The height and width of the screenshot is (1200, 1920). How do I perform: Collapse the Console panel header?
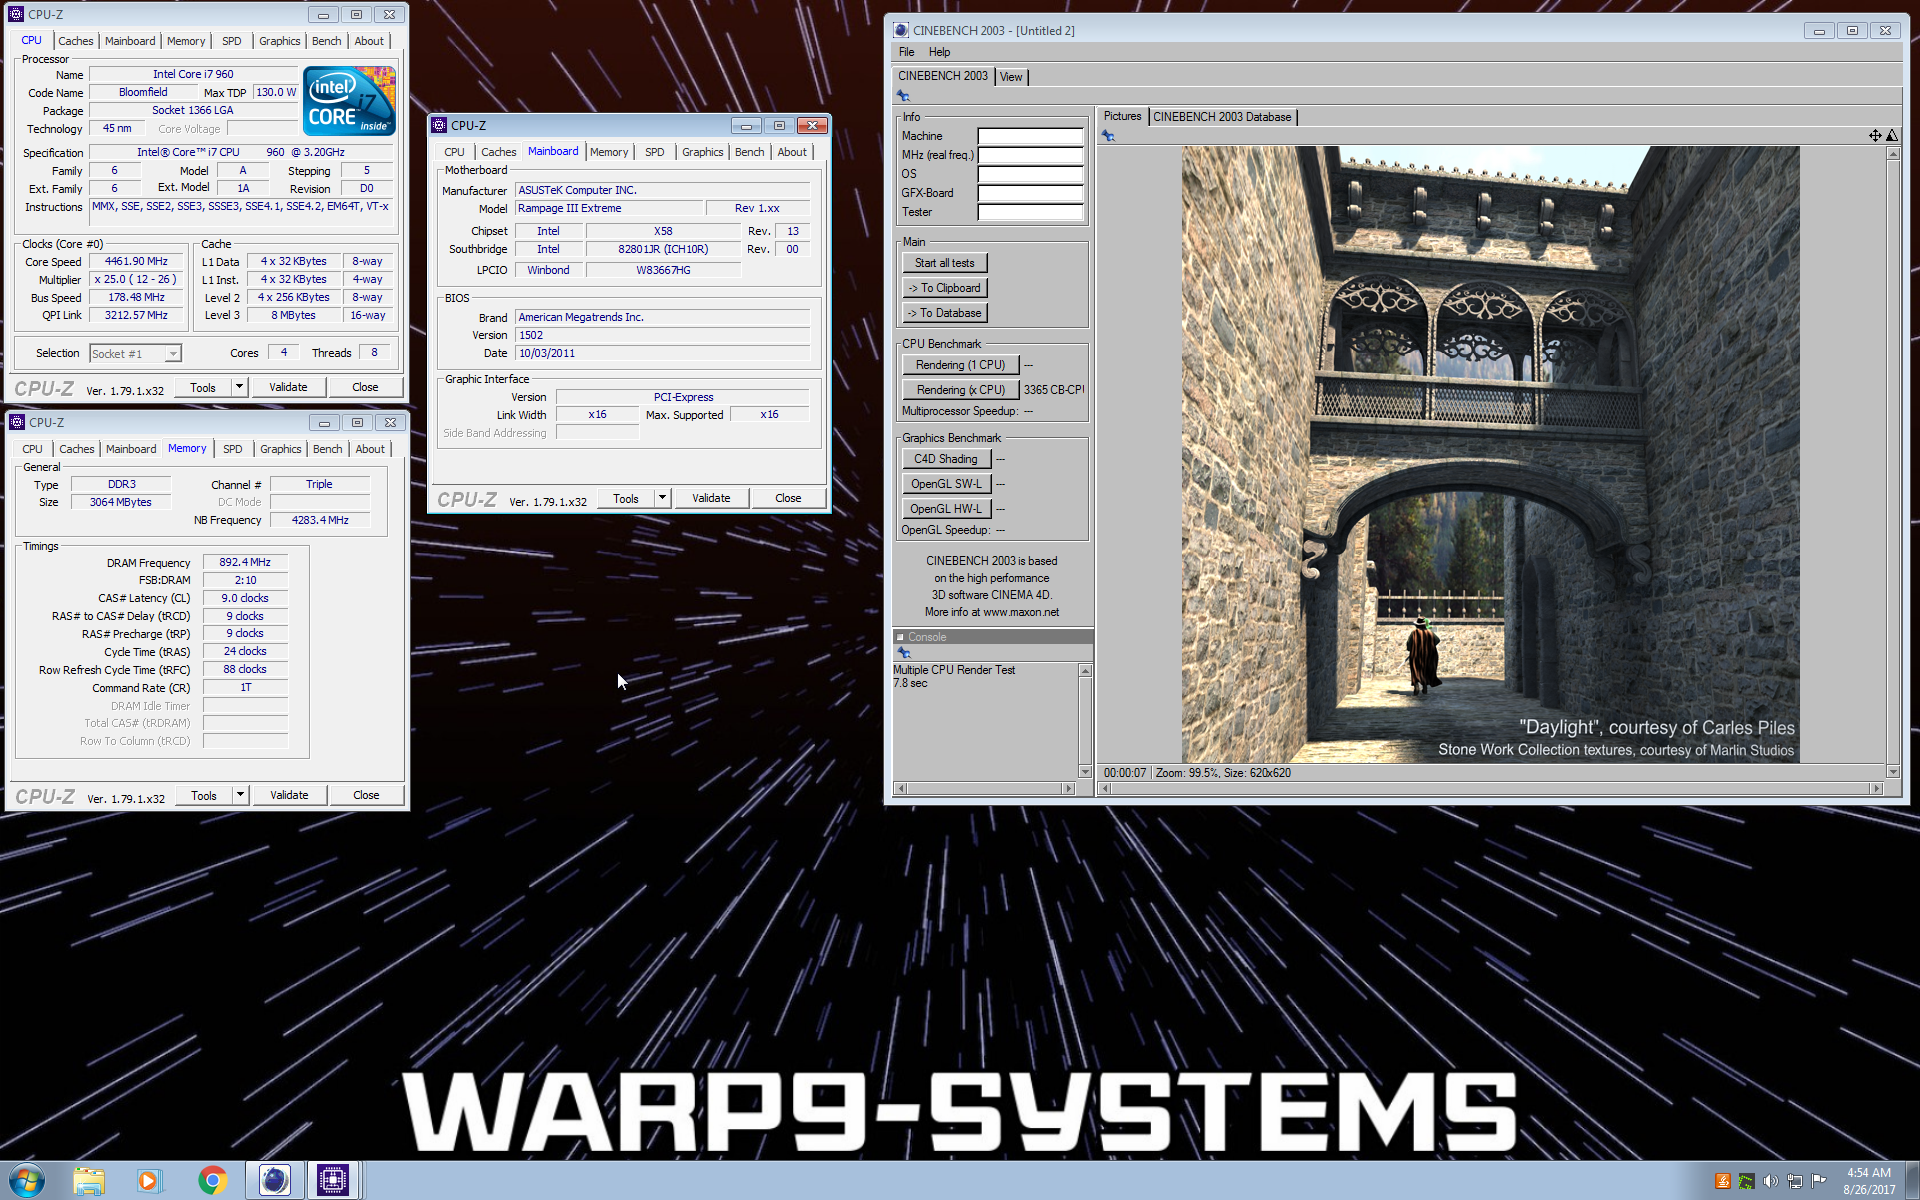[x=900, y=637]
